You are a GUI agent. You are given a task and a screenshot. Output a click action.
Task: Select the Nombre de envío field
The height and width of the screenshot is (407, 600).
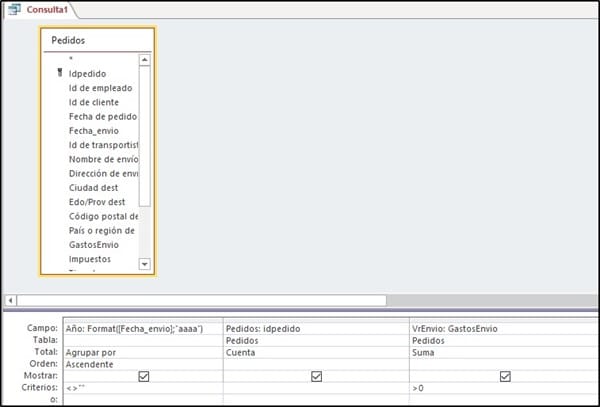click(103, 159)
